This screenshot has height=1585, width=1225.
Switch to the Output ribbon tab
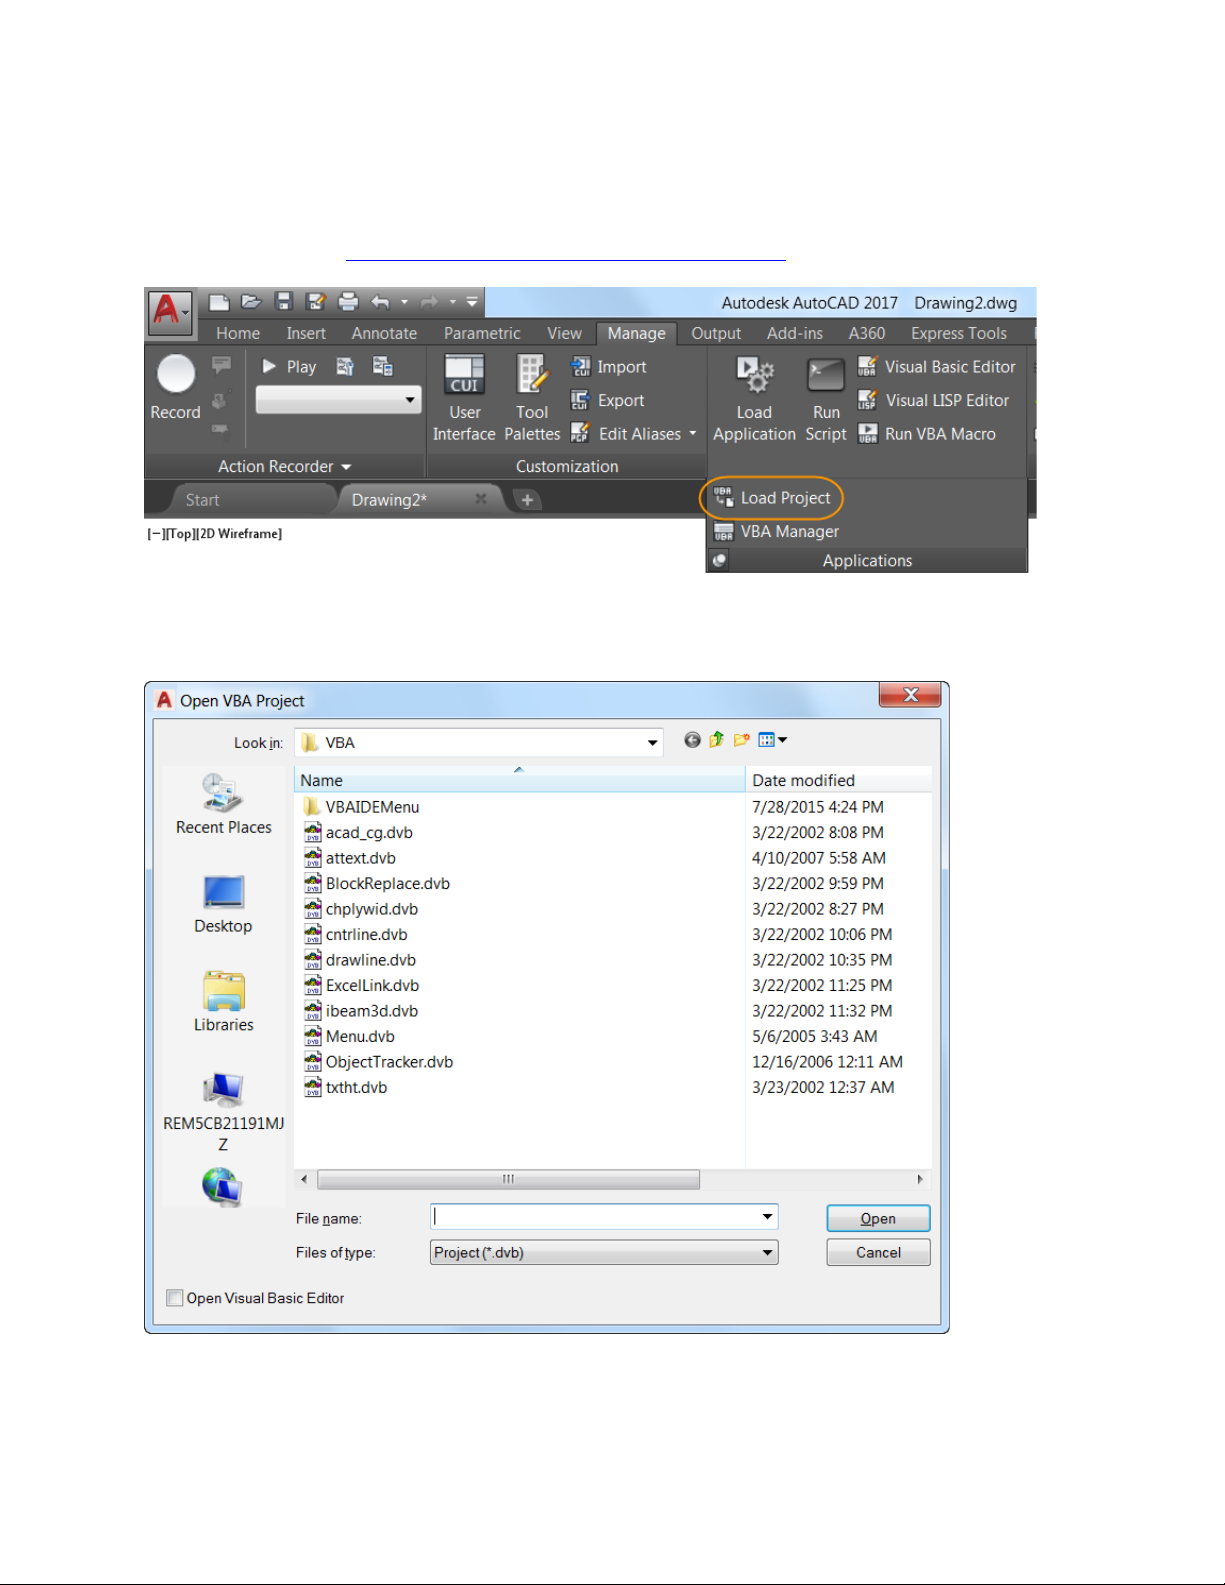pyautogui.click(x=716, y=333)
